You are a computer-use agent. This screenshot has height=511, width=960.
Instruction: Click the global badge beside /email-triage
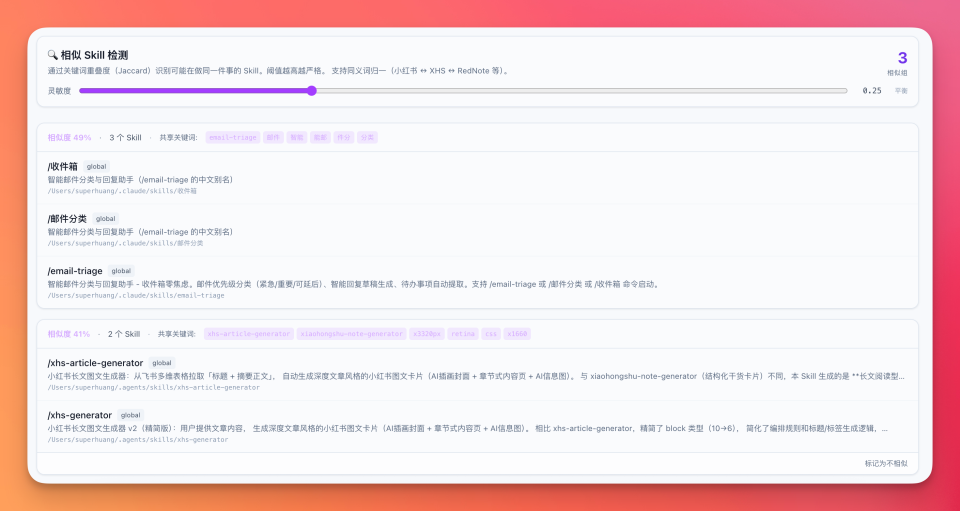point(121,270)
